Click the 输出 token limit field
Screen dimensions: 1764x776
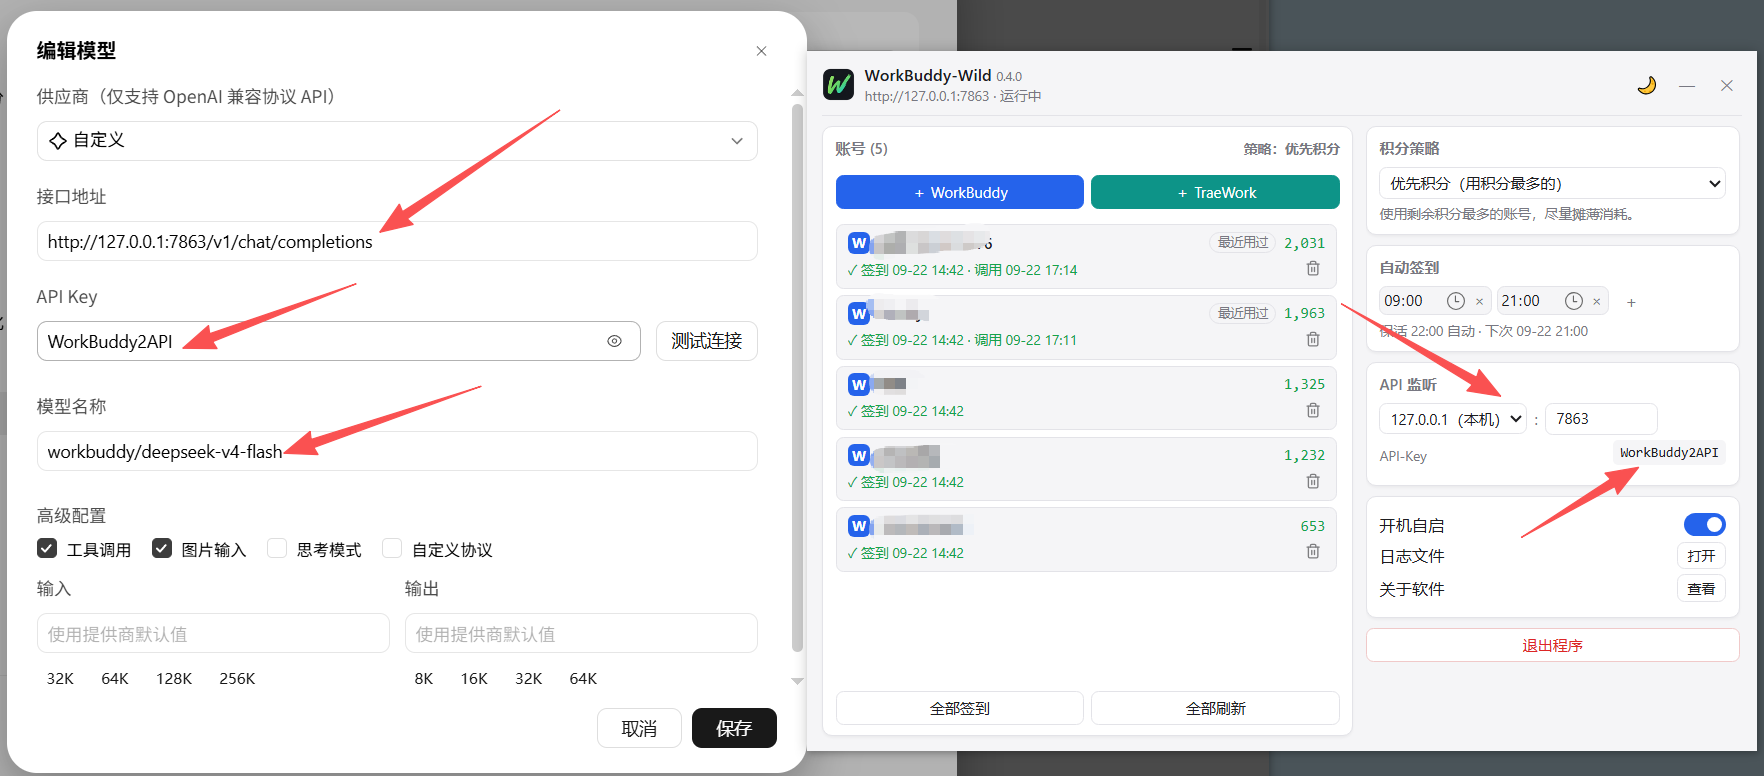(x=581, y=633)
